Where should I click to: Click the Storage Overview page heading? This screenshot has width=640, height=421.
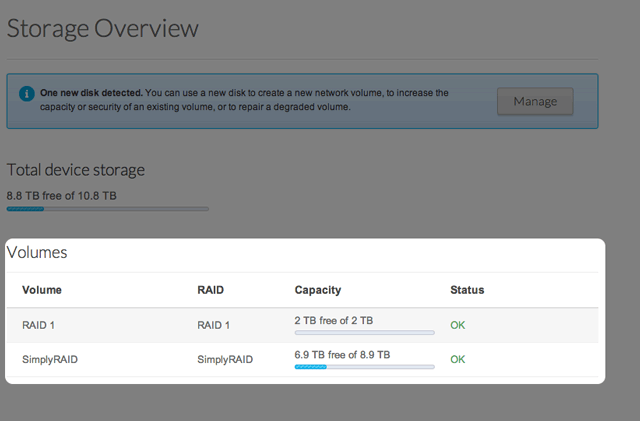coord(102,28)
